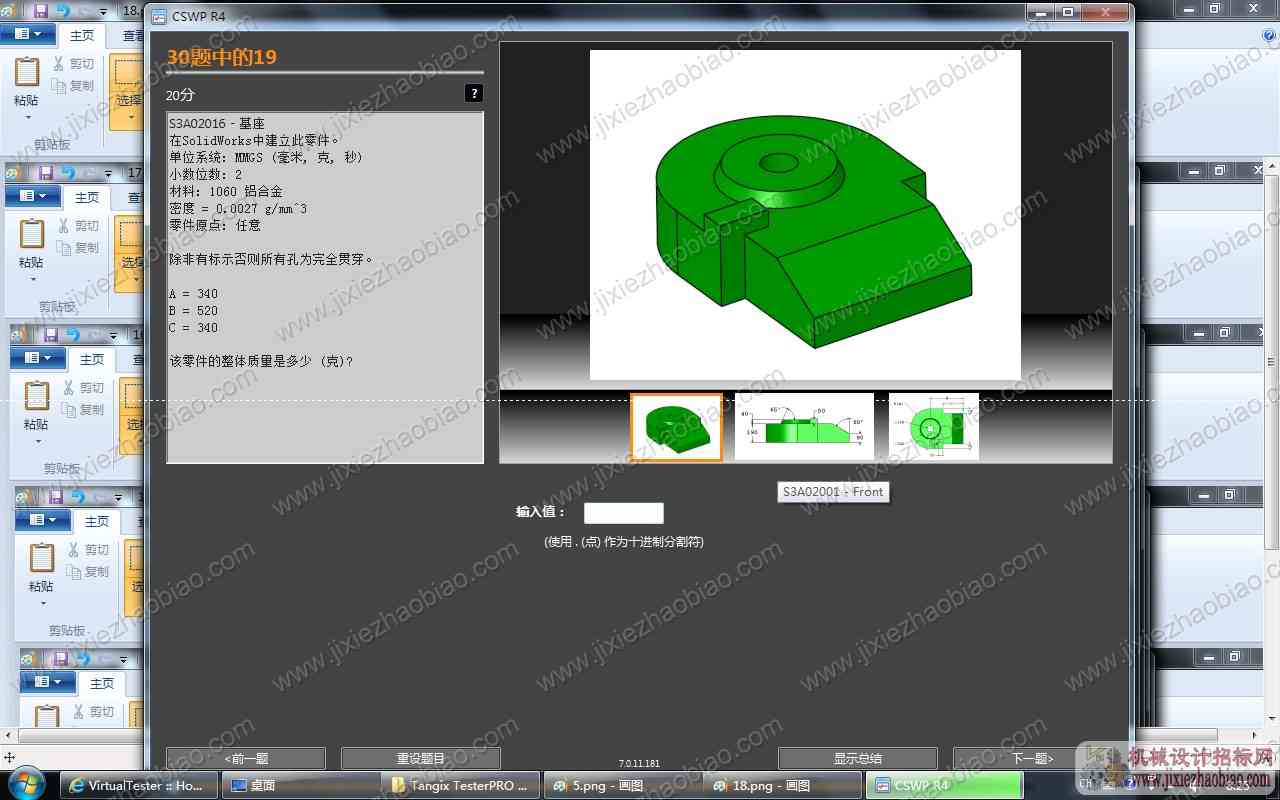Open blue Paint menu button in window 17
Viewport: 1280px width, 800px height.
click(32, 196)
